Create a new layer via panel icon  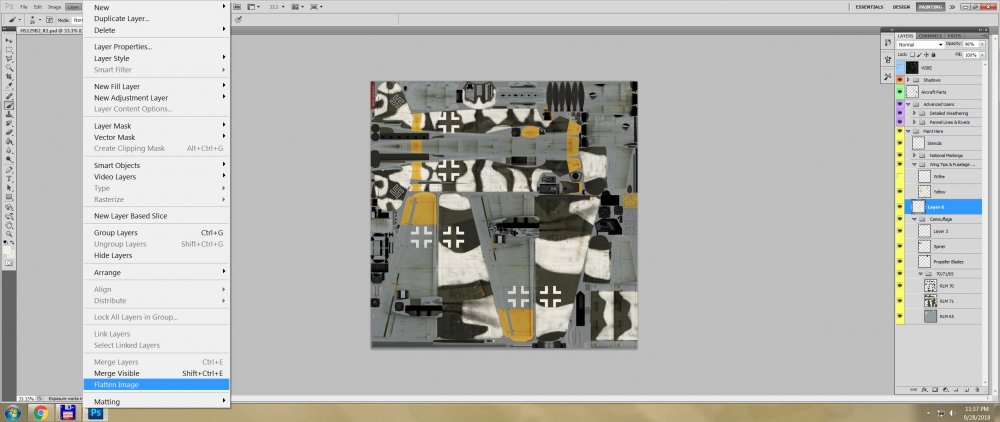click(x=967, y=389)
